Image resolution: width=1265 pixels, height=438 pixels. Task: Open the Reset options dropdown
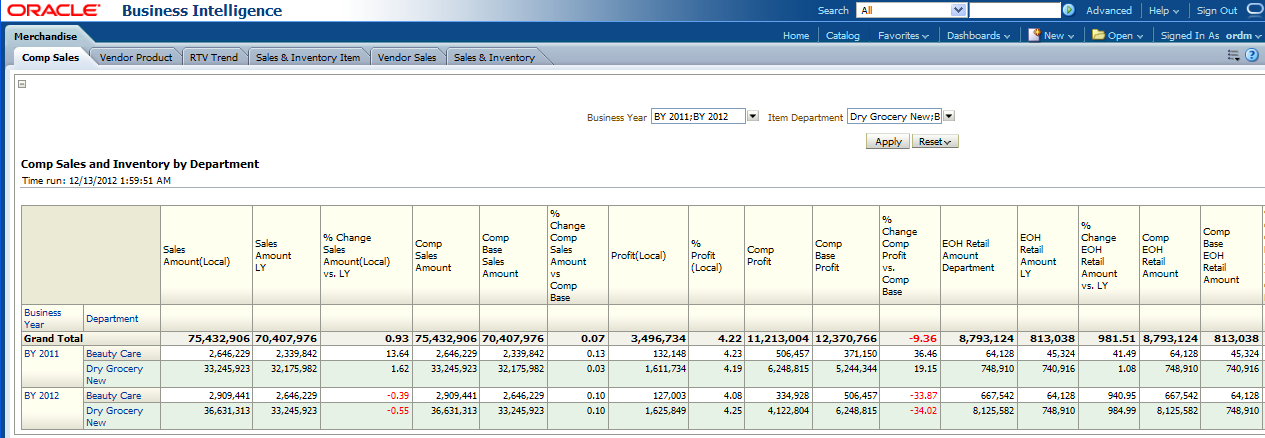(935, 142)
